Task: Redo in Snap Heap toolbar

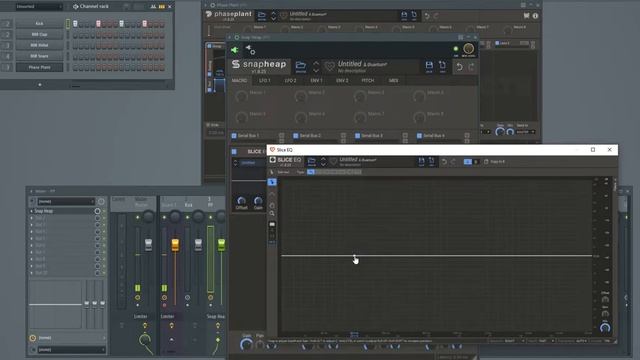Action: click(x=471, y=67)
